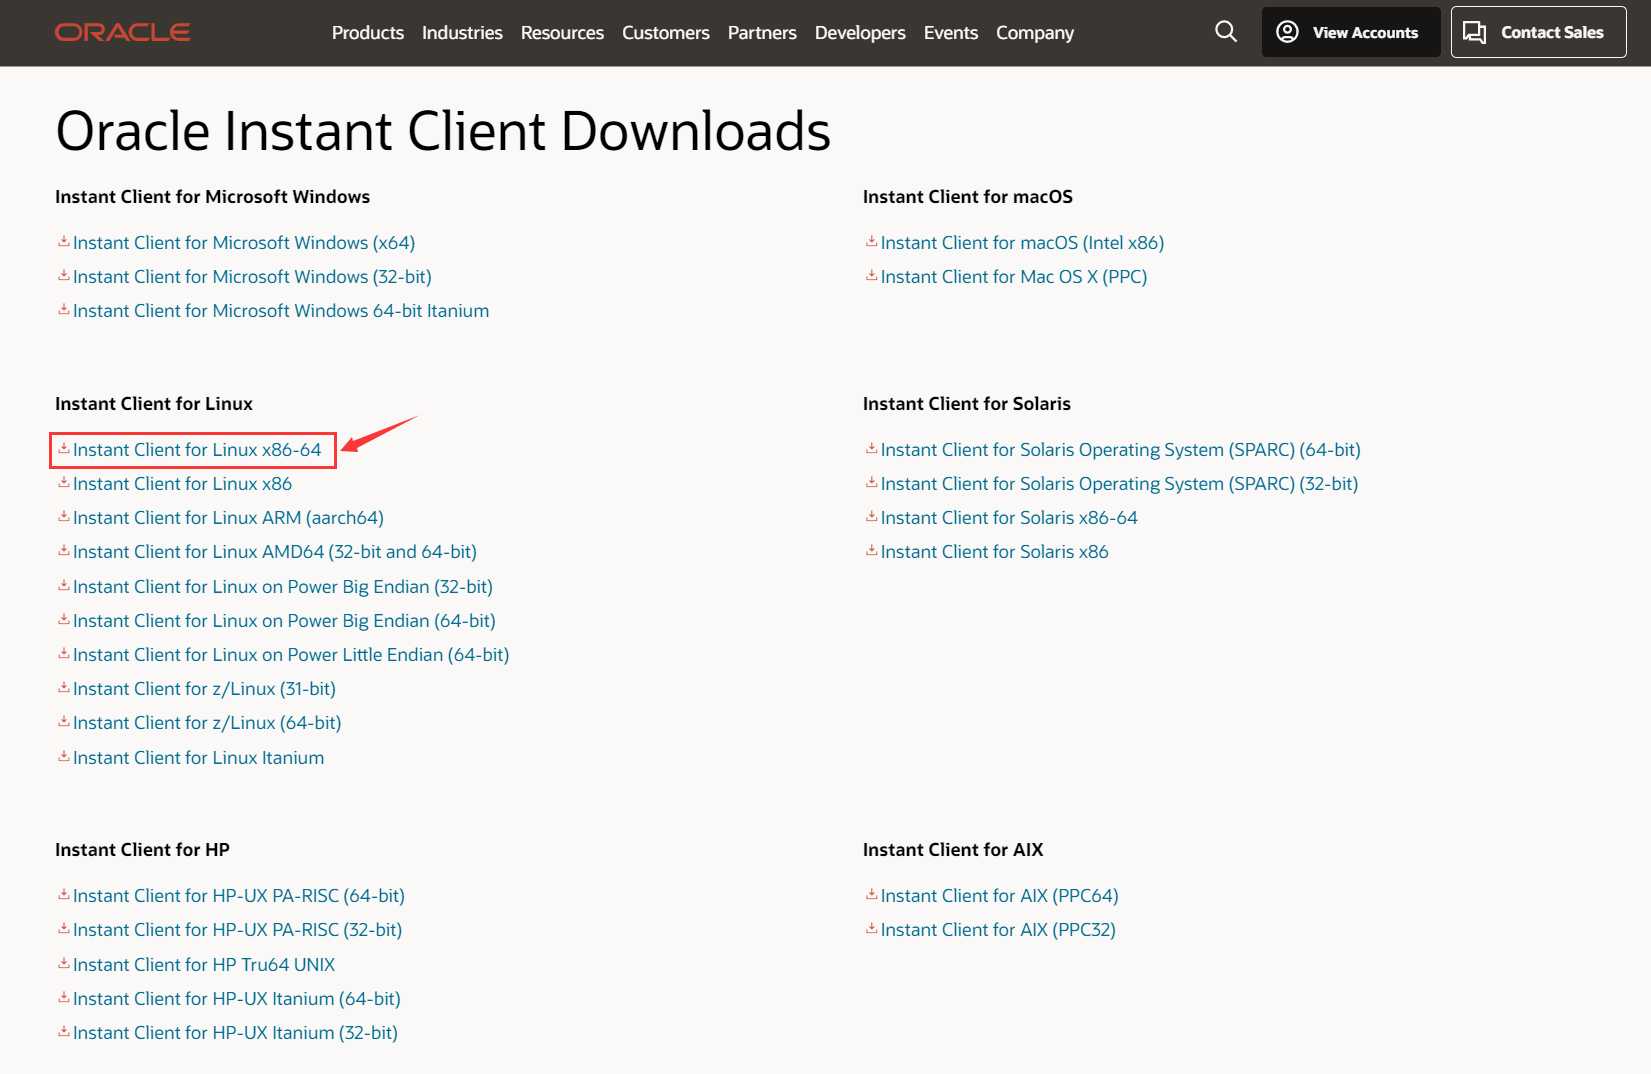Click download icon beside Linux x86-64 link

[x=64, y=449]
